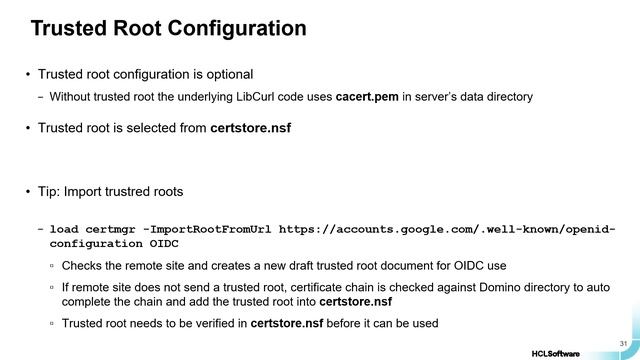Click "certstore.nsf" following "add the trusted root into"
This screenshot has height=360, width=640.
(356, 302)
